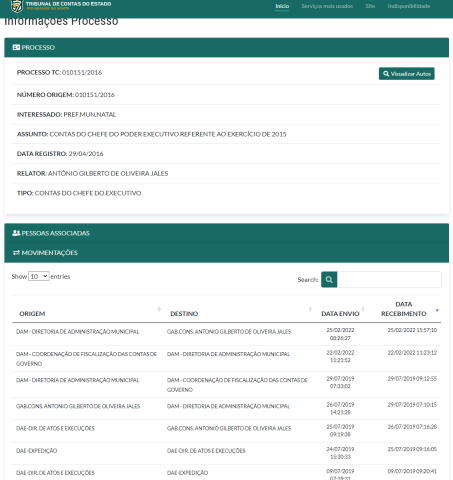Image resolution: width=453 pixels, height=480 pixels.
Task: Click the NÚMERO ORIGEM value
Action: click(95, 95)
